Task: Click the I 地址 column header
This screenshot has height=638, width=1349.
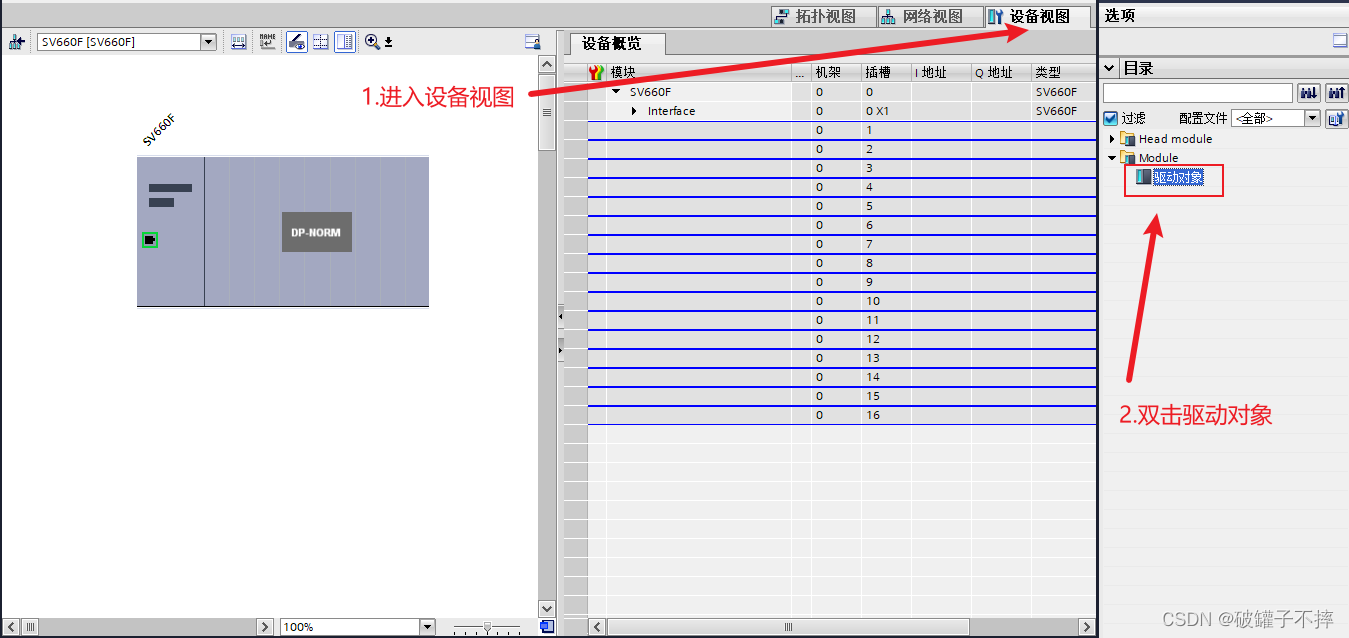Action: coord(941,73)
